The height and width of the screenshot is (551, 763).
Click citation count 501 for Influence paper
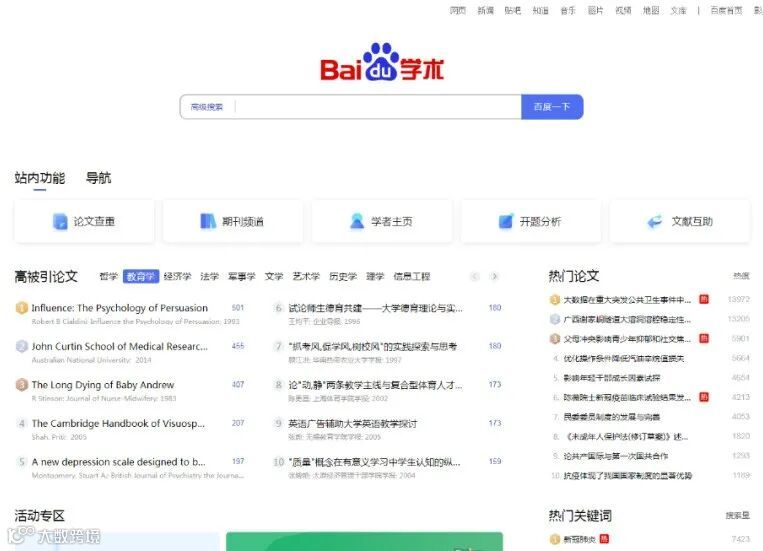coord(238,308)
